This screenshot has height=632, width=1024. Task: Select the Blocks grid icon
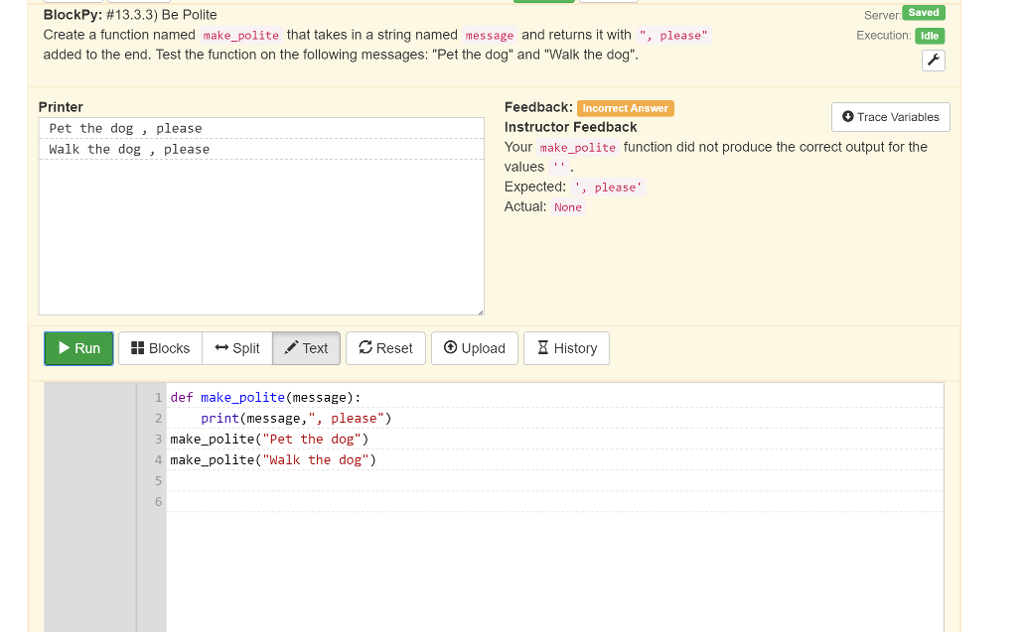137,348
